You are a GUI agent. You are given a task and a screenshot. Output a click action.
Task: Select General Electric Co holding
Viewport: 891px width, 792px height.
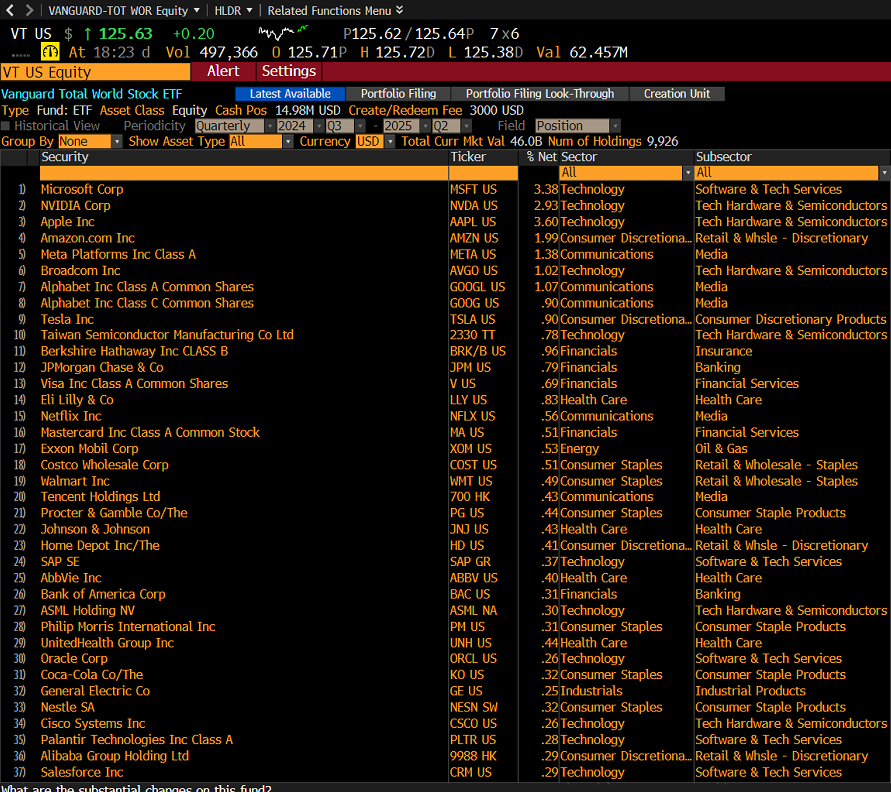(95, 691)
